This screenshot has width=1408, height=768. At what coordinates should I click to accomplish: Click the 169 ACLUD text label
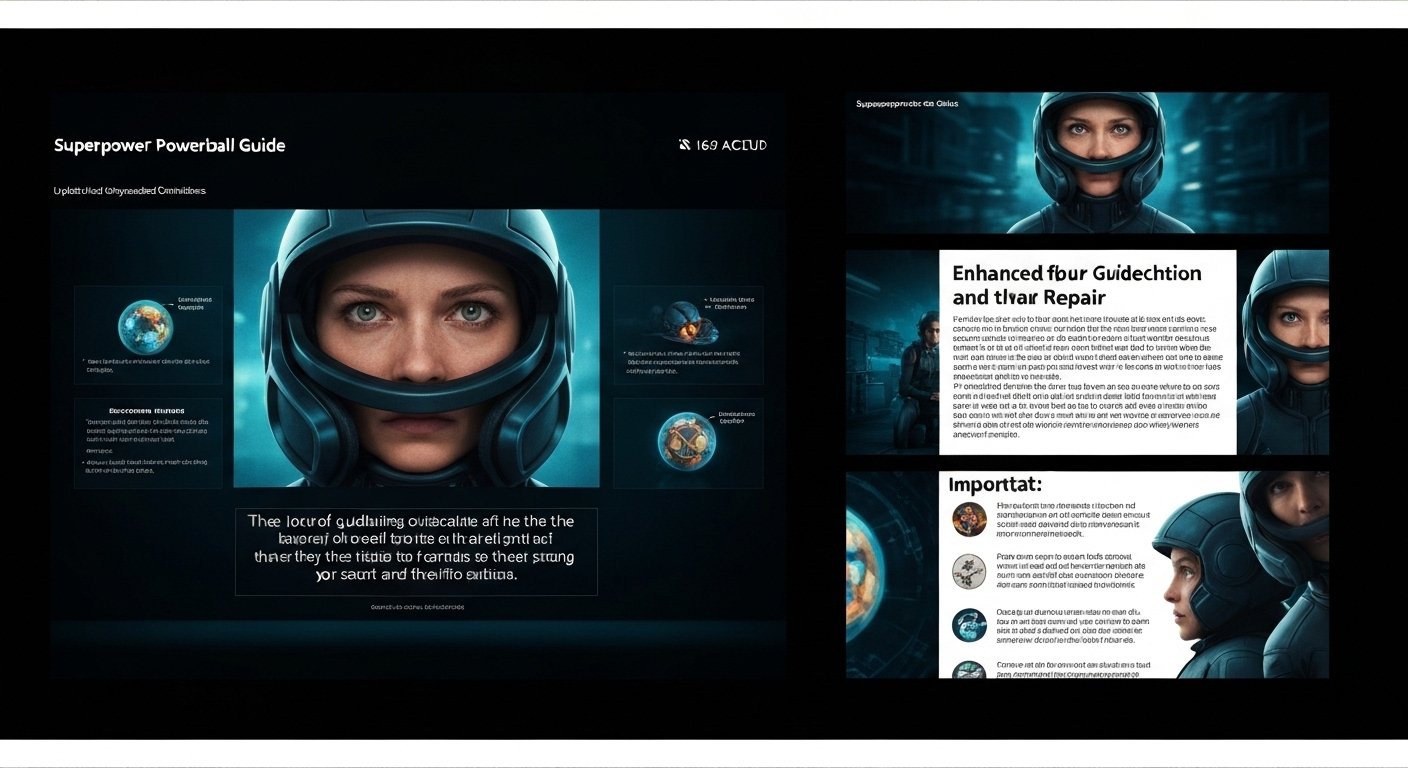(x=731, y=146)
